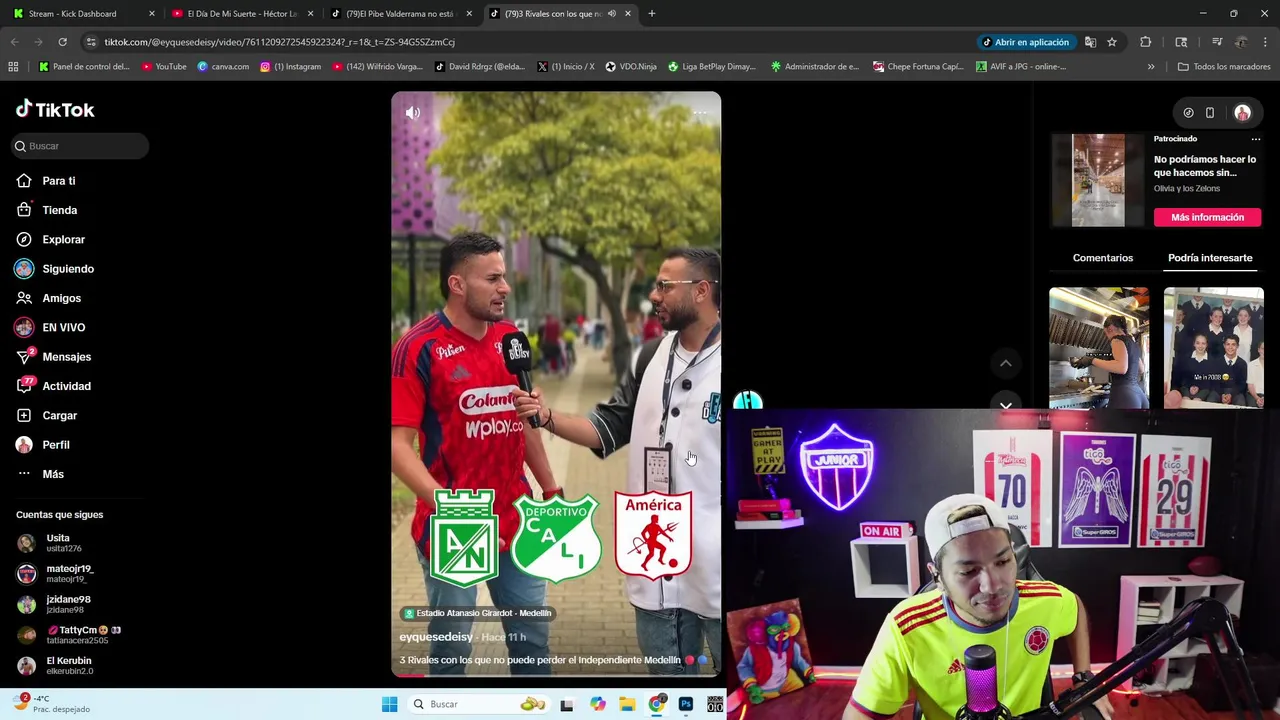This screenshot has height=720, width=1280.
Task: Reload the page
Action: 62,42
